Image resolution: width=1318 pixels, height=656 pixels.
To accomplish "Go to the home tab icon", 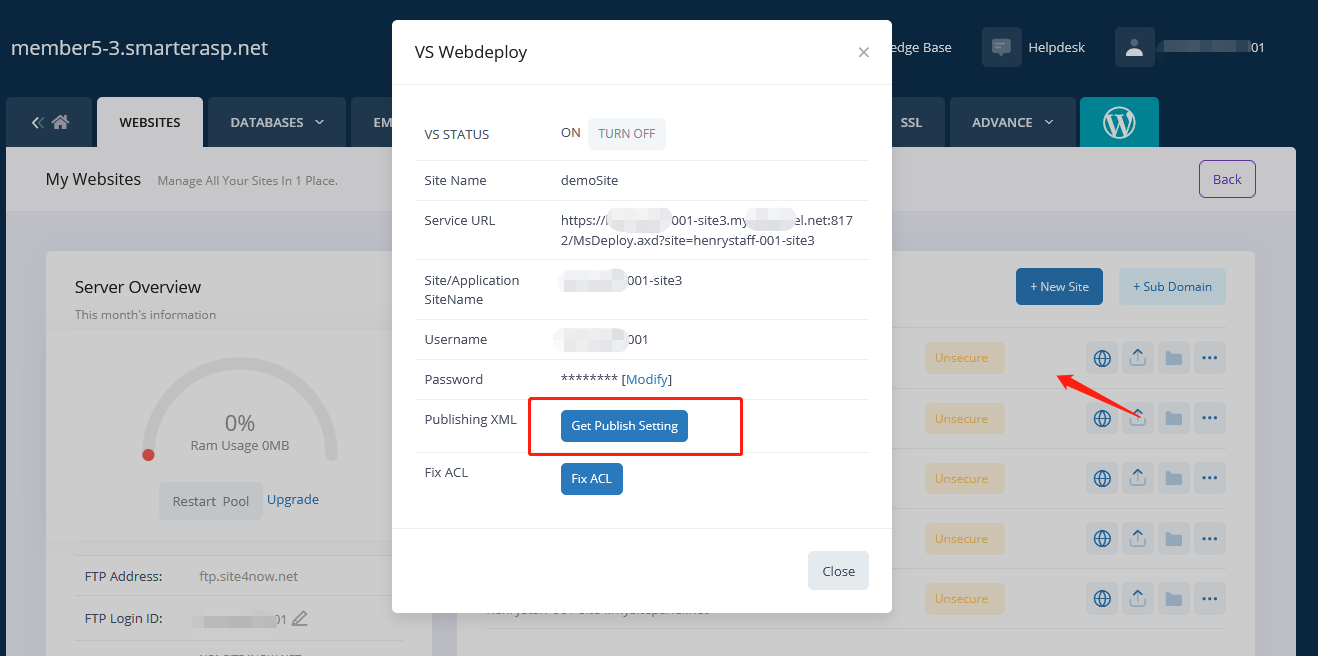I will point(60,122).
